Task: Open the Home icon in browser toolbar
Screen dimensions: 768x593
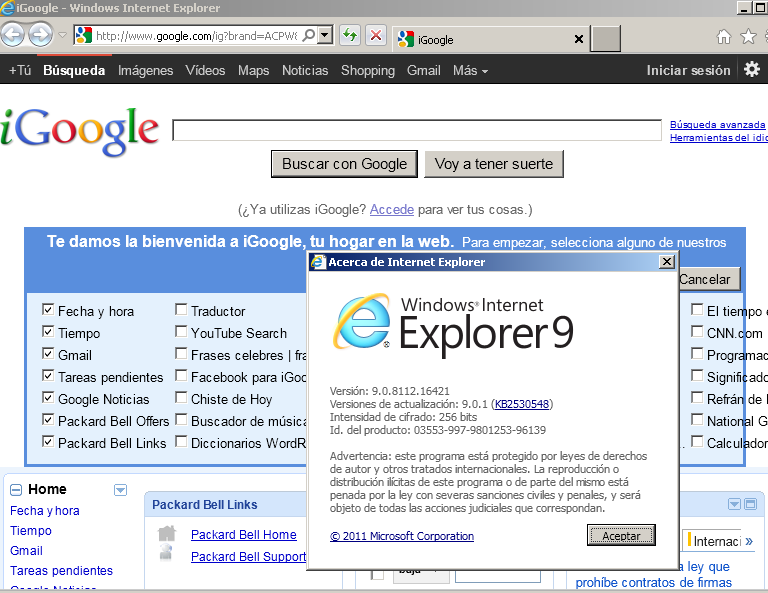Action: coord(724,37)
